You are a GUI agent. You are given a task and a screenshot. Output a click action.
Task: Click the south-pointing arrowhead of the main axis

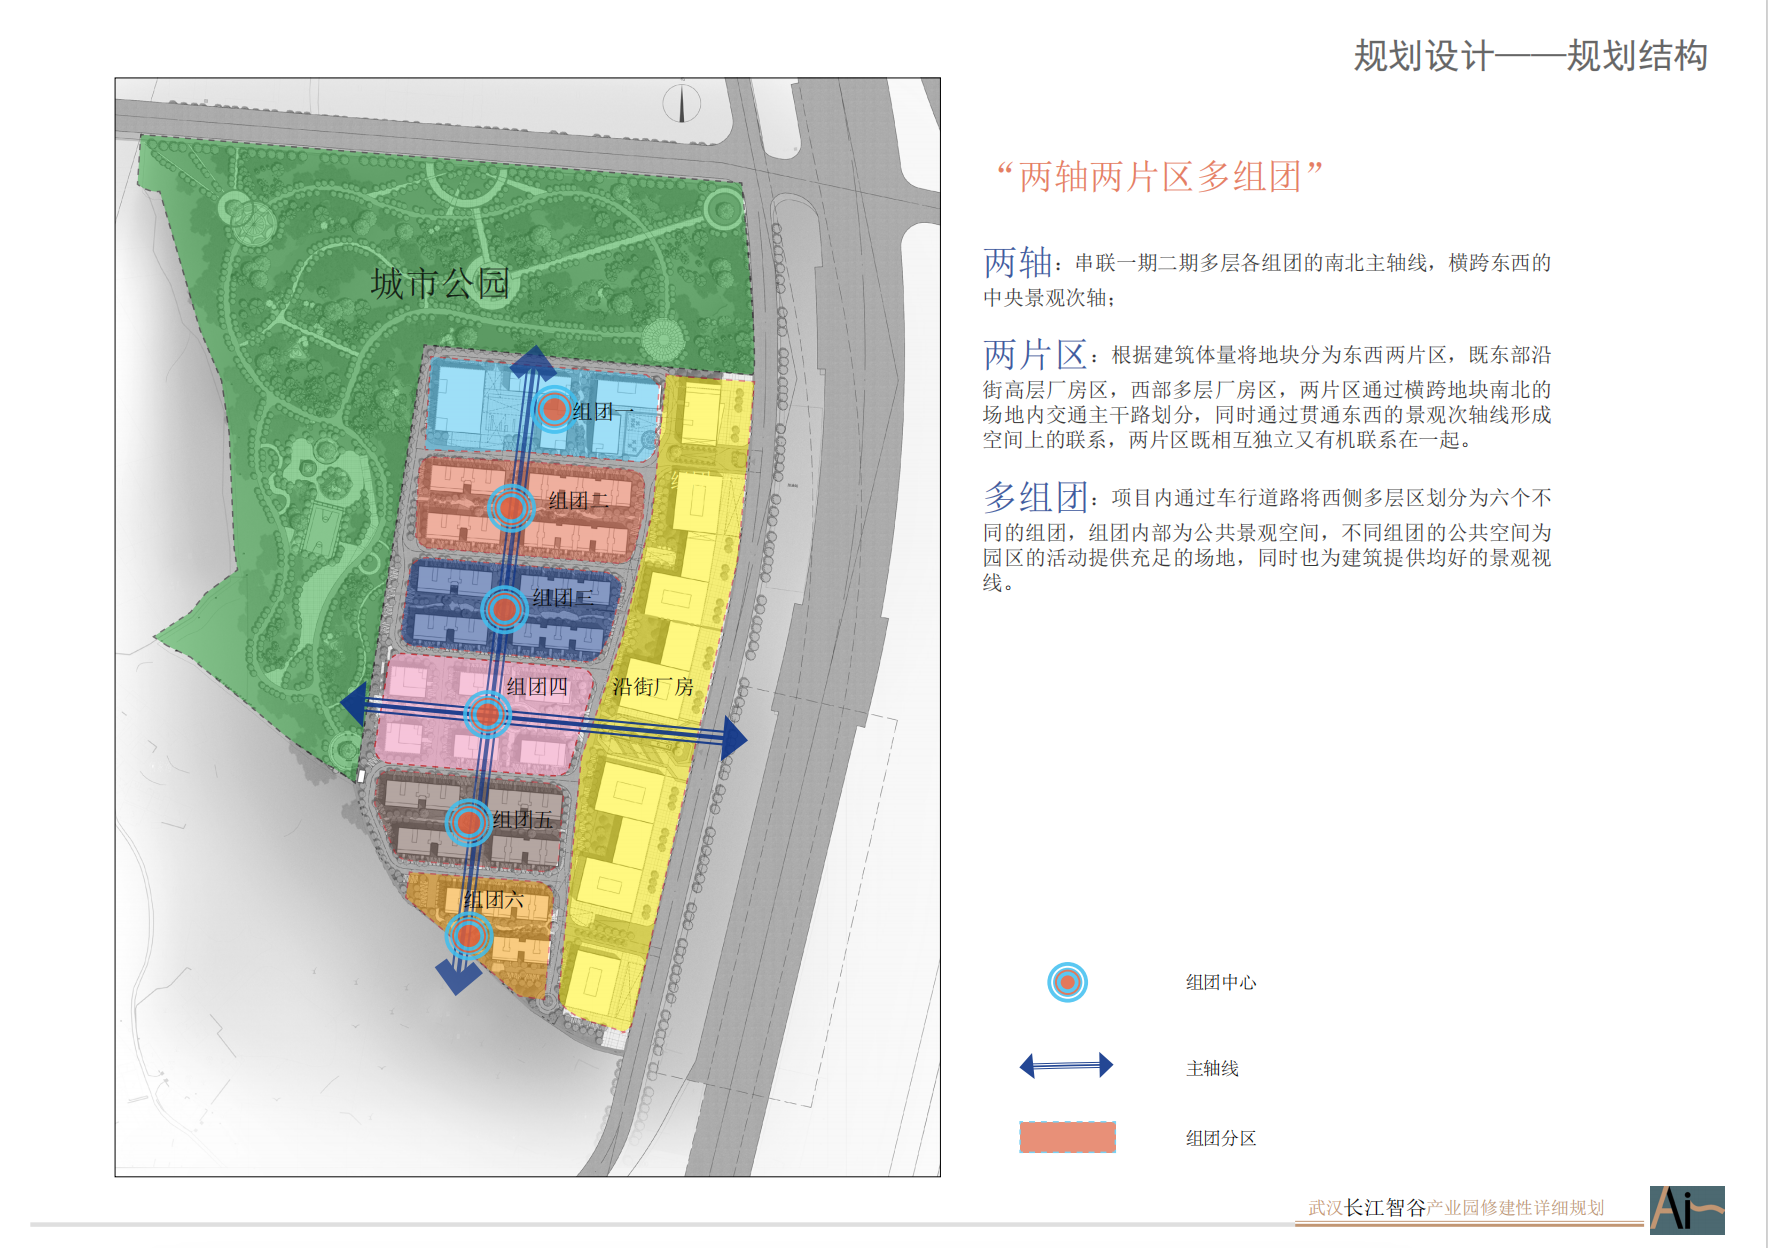pyautogui.click(x=459, y=978)
